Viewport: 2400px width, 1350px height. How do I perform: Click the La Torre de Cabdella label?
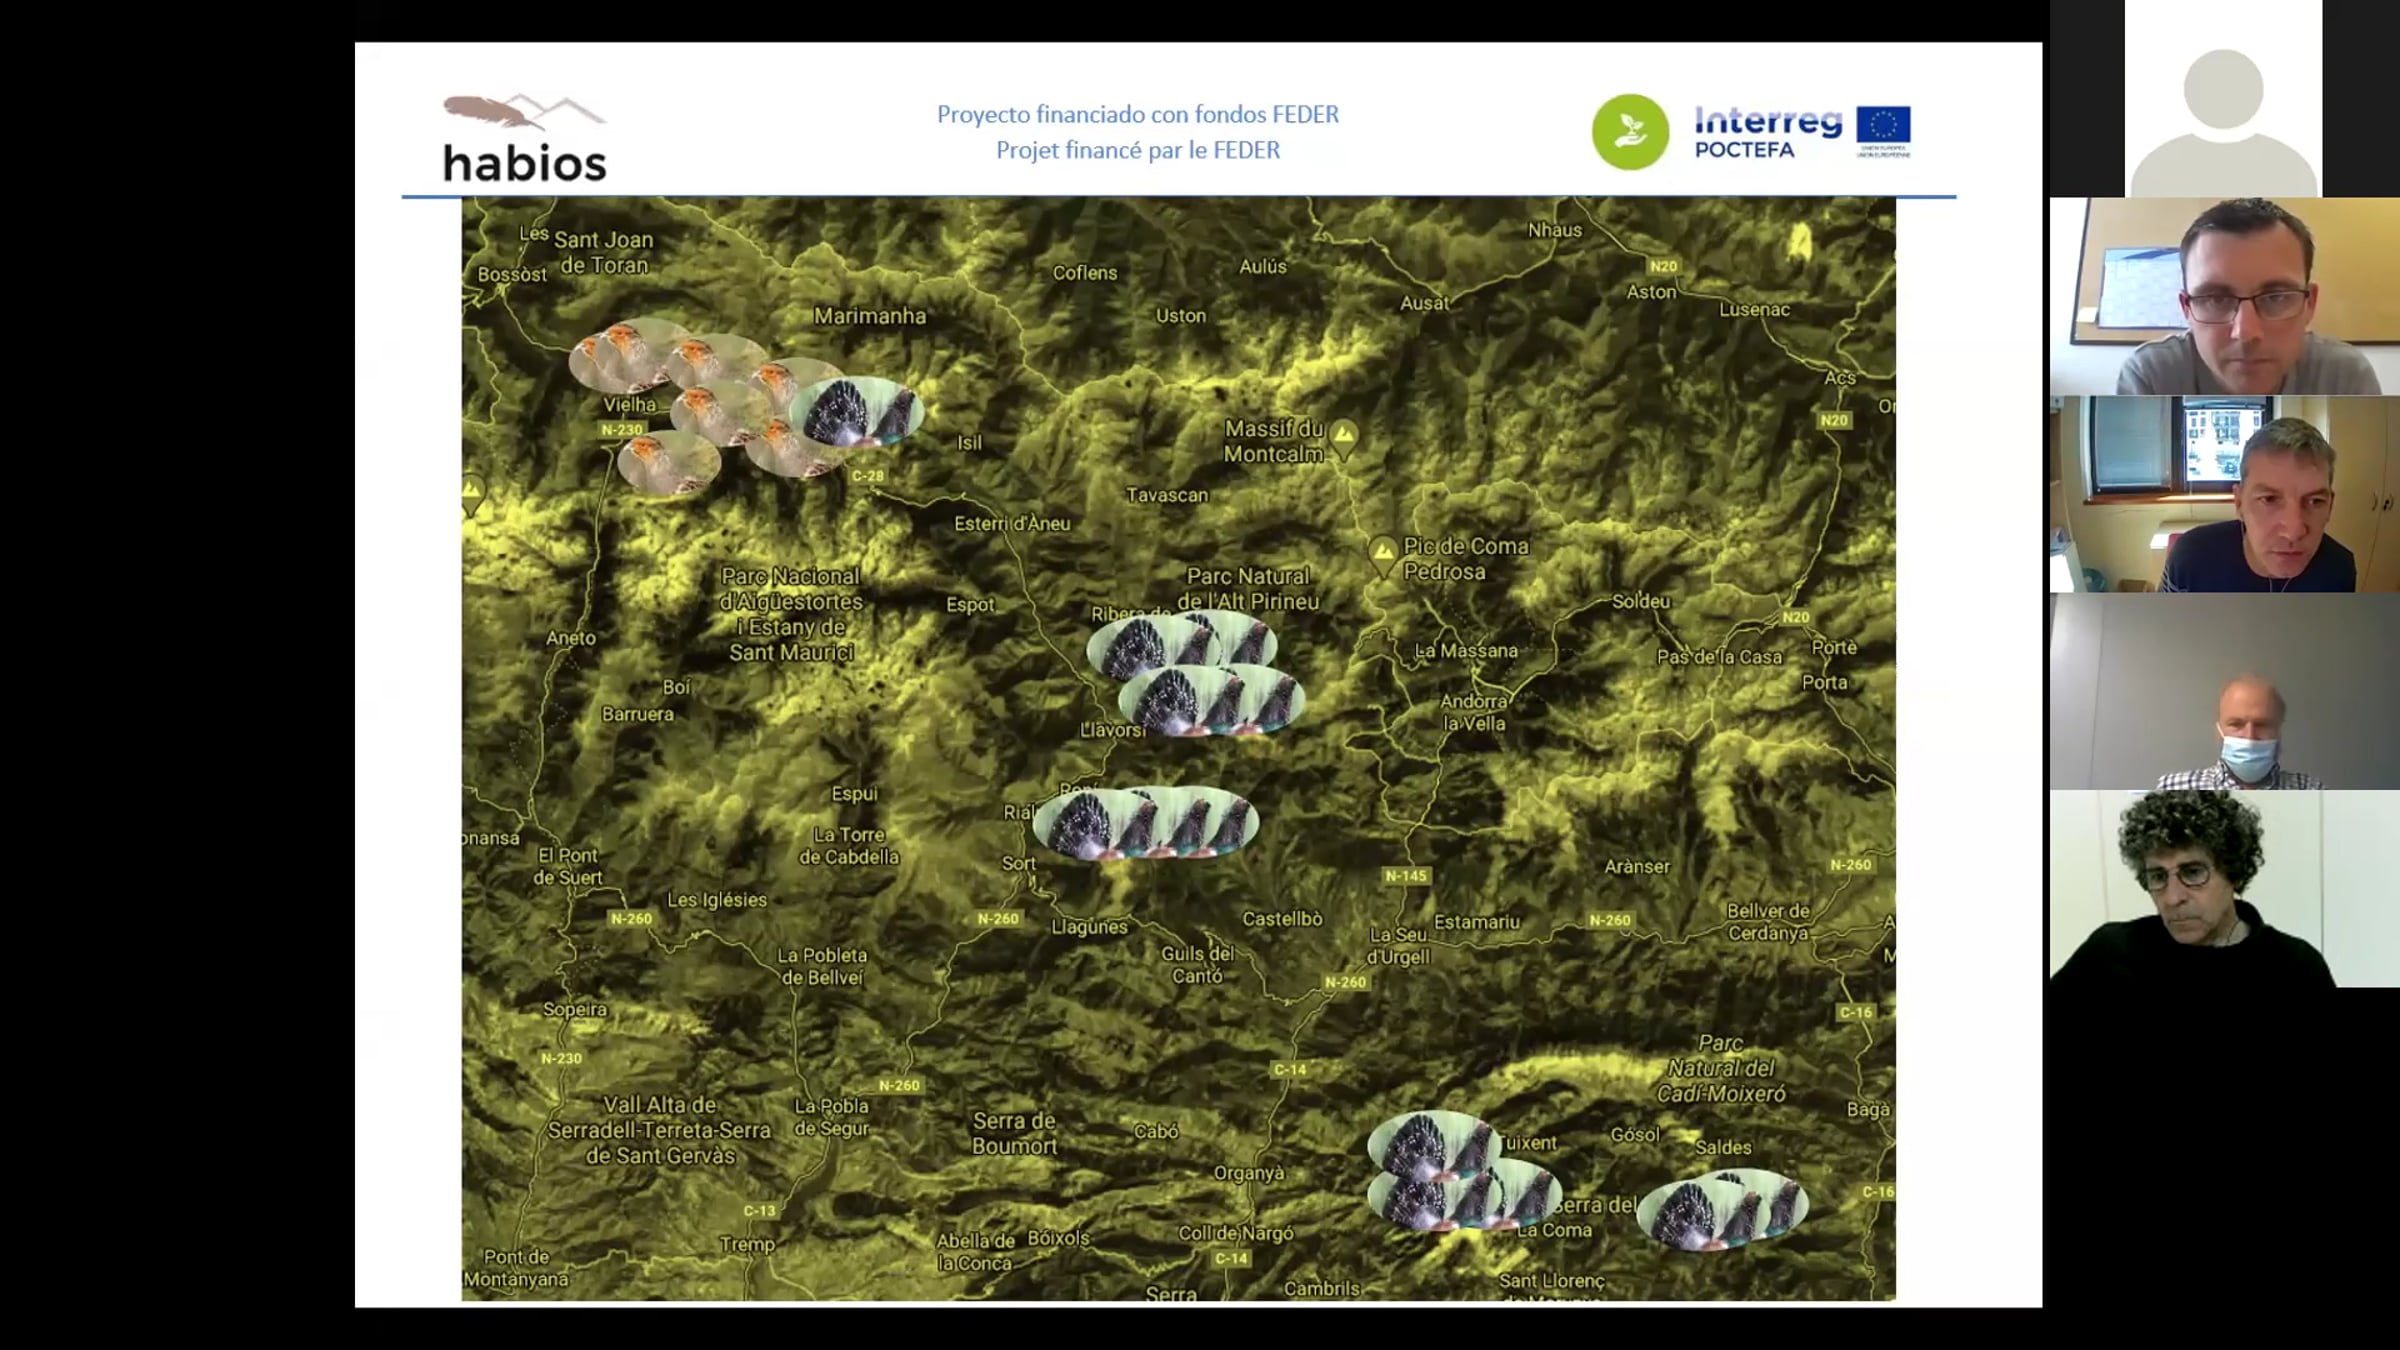coord(849,845)
